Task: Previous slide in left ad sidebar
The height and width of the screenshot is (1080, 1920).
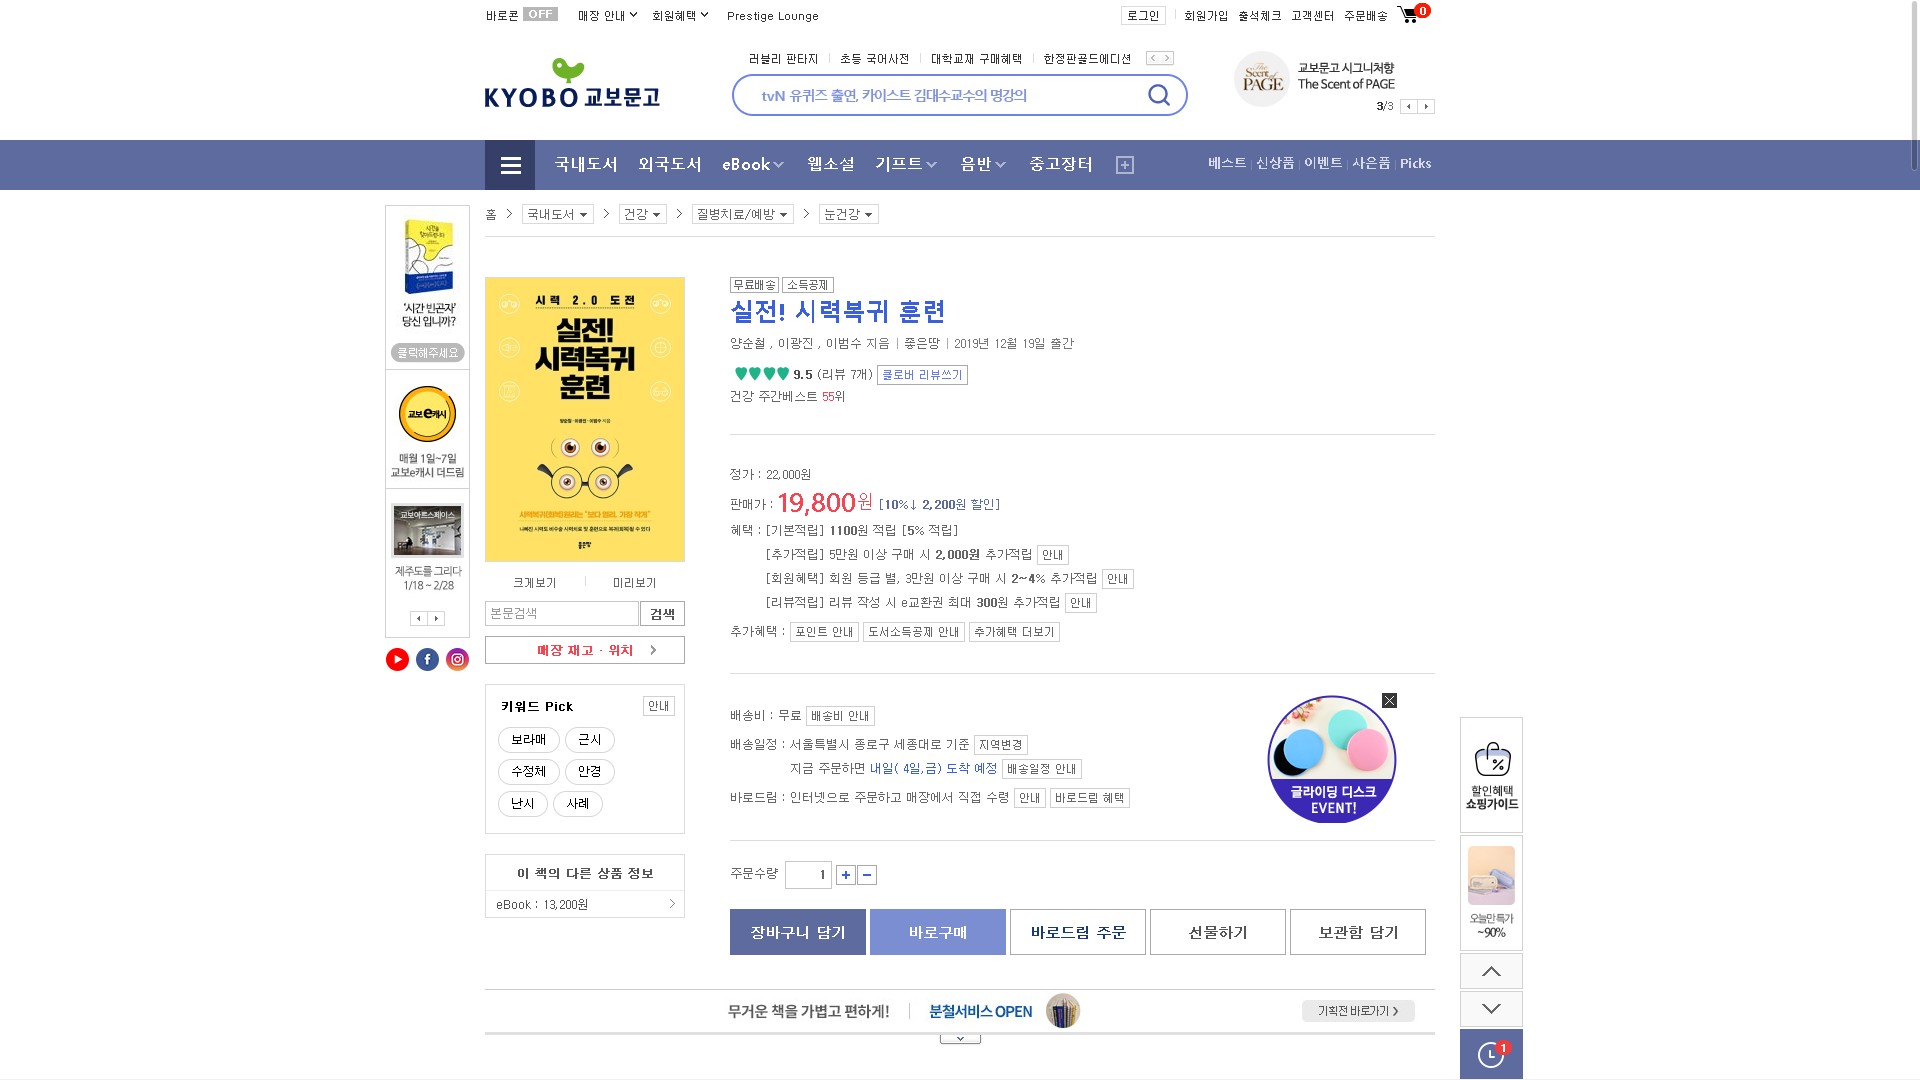Action: [x=419, y=618]
